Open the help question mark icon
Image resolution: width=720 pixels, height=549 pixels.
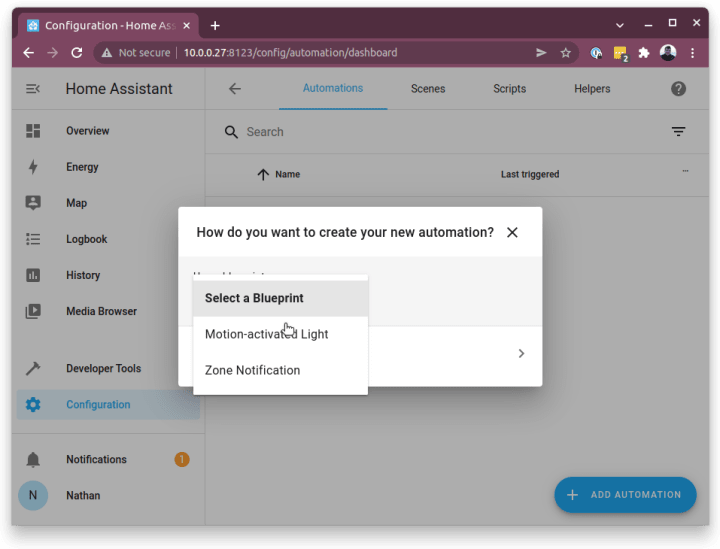[678, 89]
